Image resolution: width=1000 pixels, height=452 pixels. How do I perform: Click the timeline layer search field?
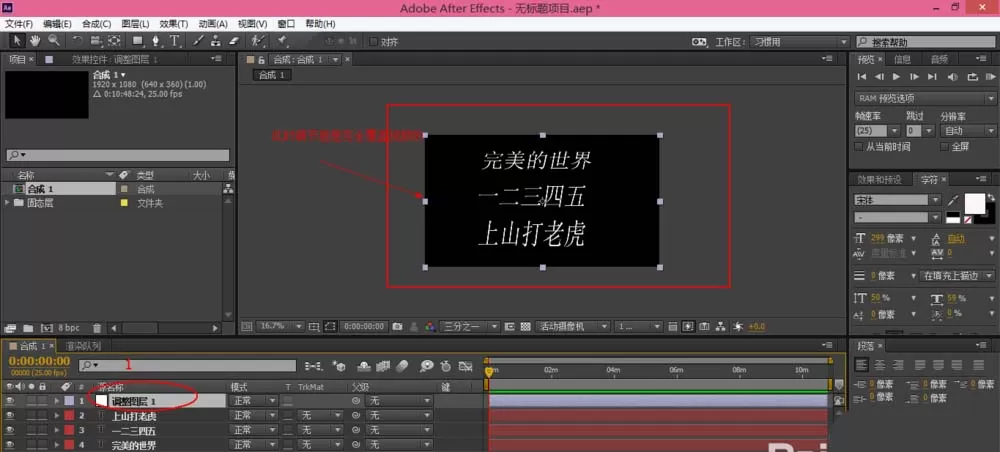(188, 366)
